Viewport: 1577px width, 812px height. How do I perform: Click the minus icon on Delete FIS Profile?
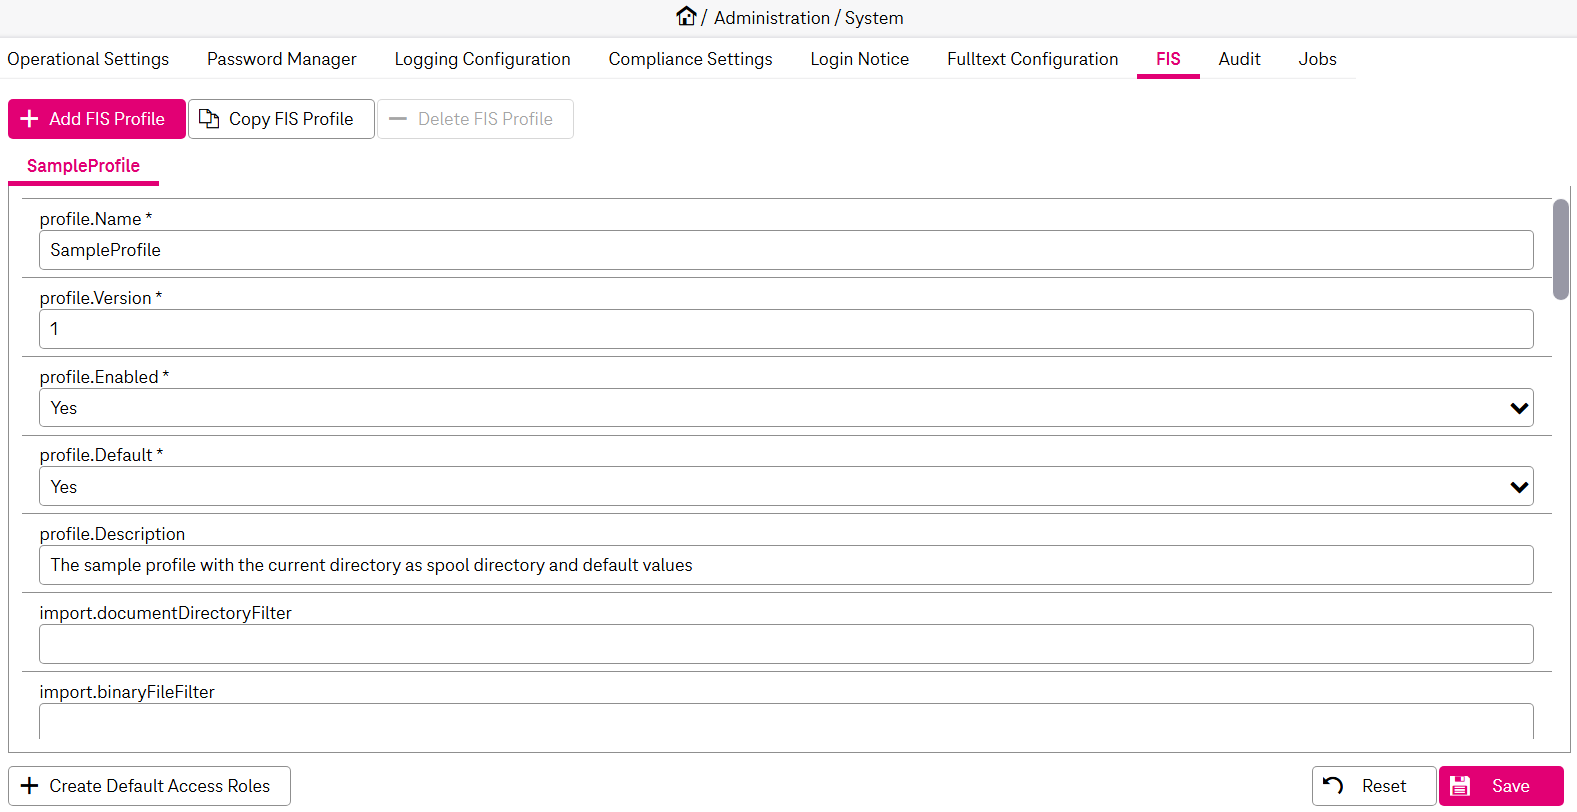(x=398, y=119)
